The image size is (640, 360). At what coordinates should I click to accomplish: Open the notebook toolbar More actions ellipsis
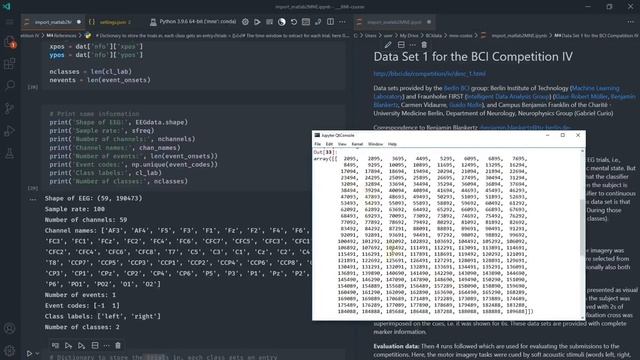coord(342,22)
